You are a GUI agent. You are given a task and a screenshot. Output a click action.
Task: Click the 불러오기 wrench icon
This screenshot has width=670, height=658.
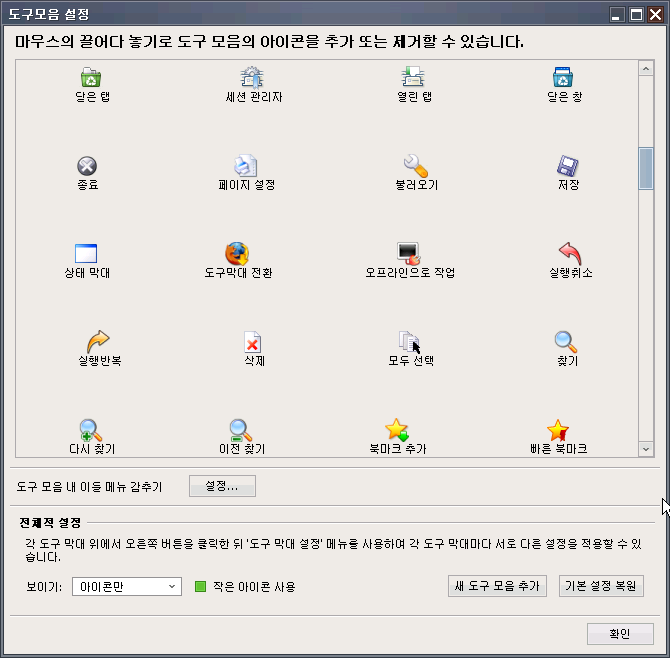[x=416, y=166]
